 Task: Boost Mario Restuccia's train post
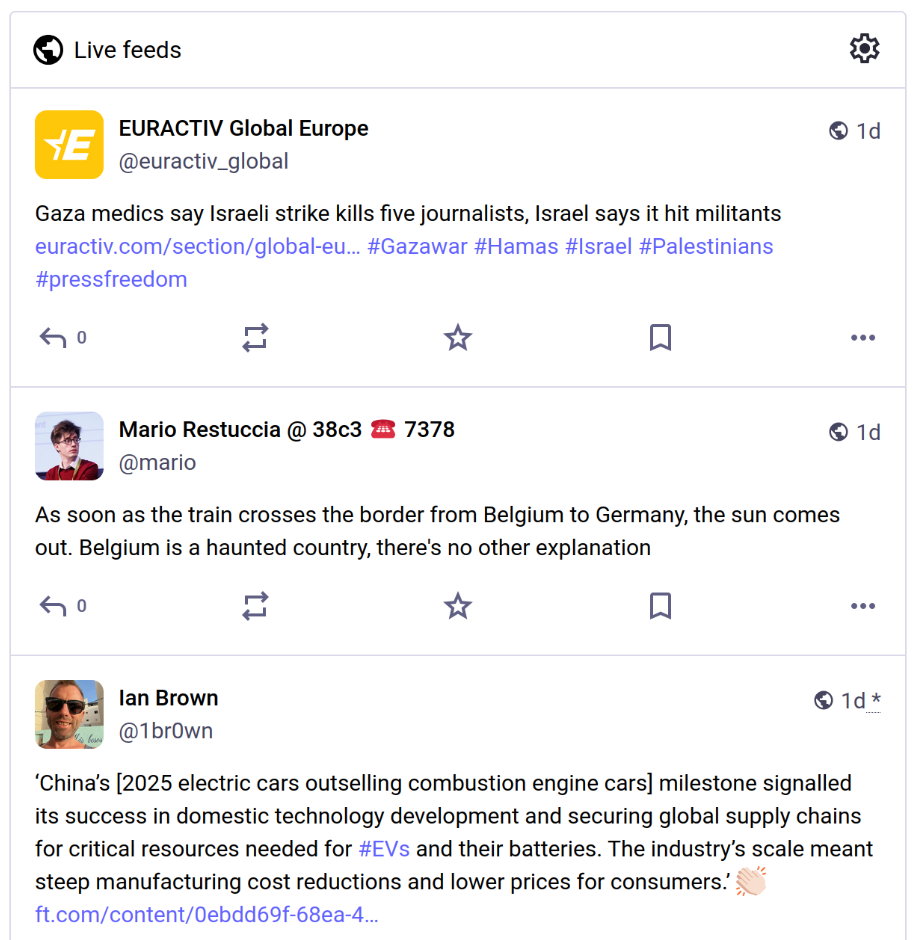click(255, 605)
